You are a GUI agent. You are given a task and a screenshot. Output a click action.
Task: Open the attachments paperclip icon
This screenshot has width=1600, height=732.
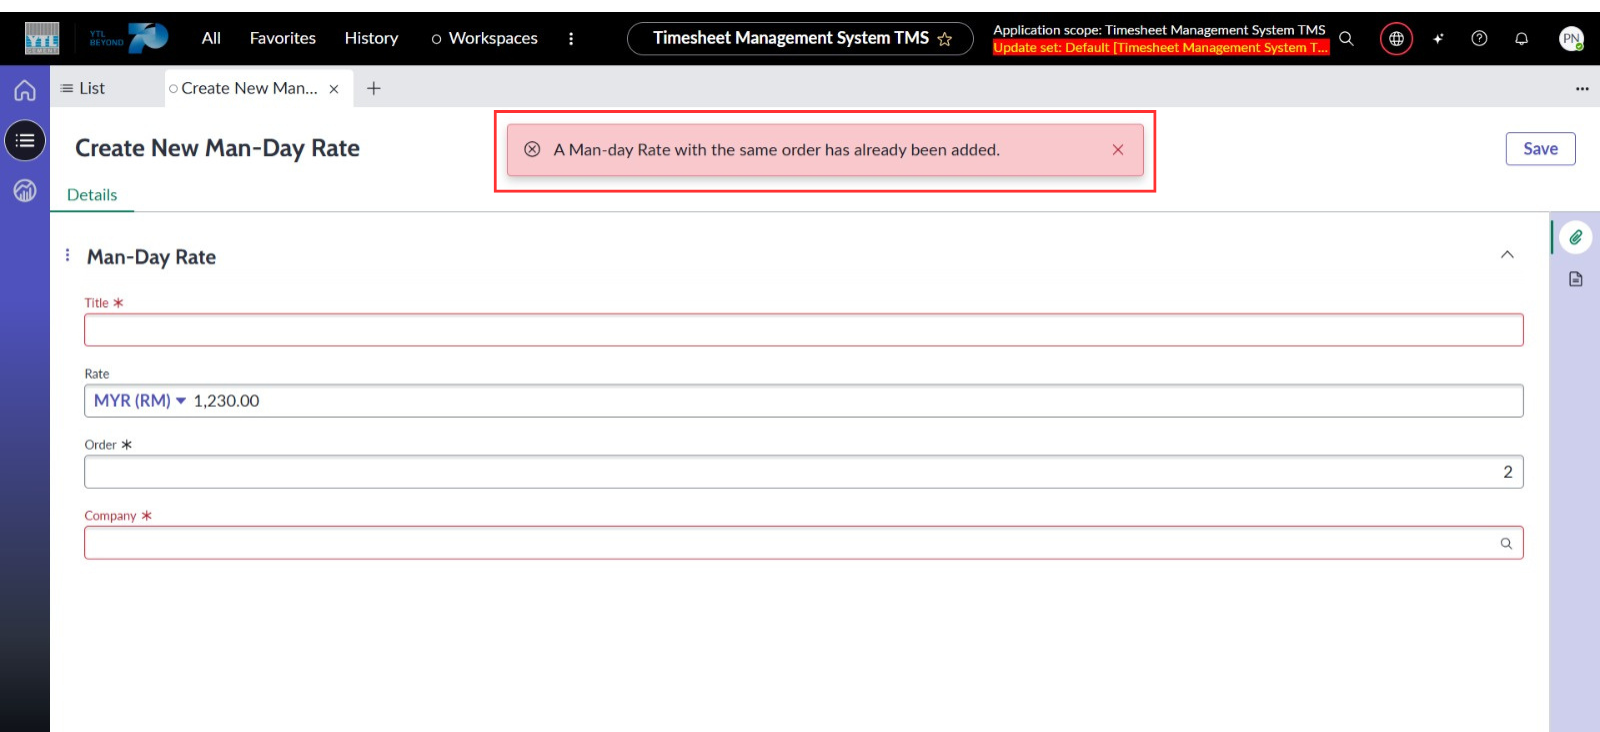1575,237
